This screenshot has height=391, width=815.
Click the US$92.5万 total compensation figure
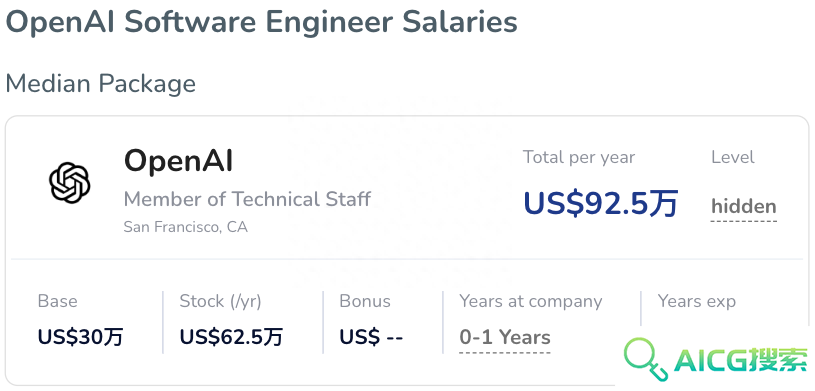601,203
